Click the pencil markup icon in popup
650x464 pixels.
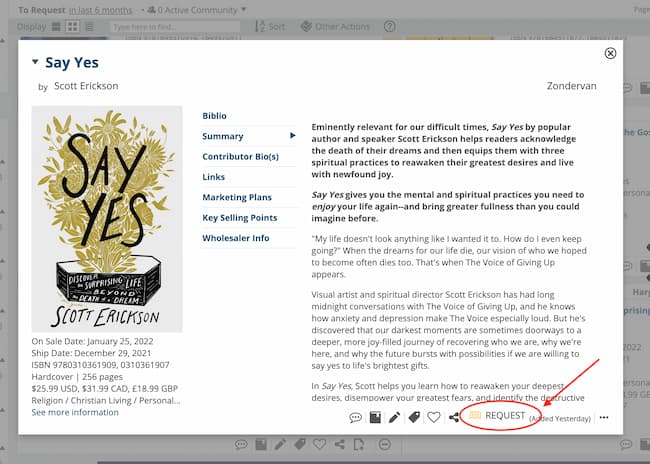pos(394,417)
